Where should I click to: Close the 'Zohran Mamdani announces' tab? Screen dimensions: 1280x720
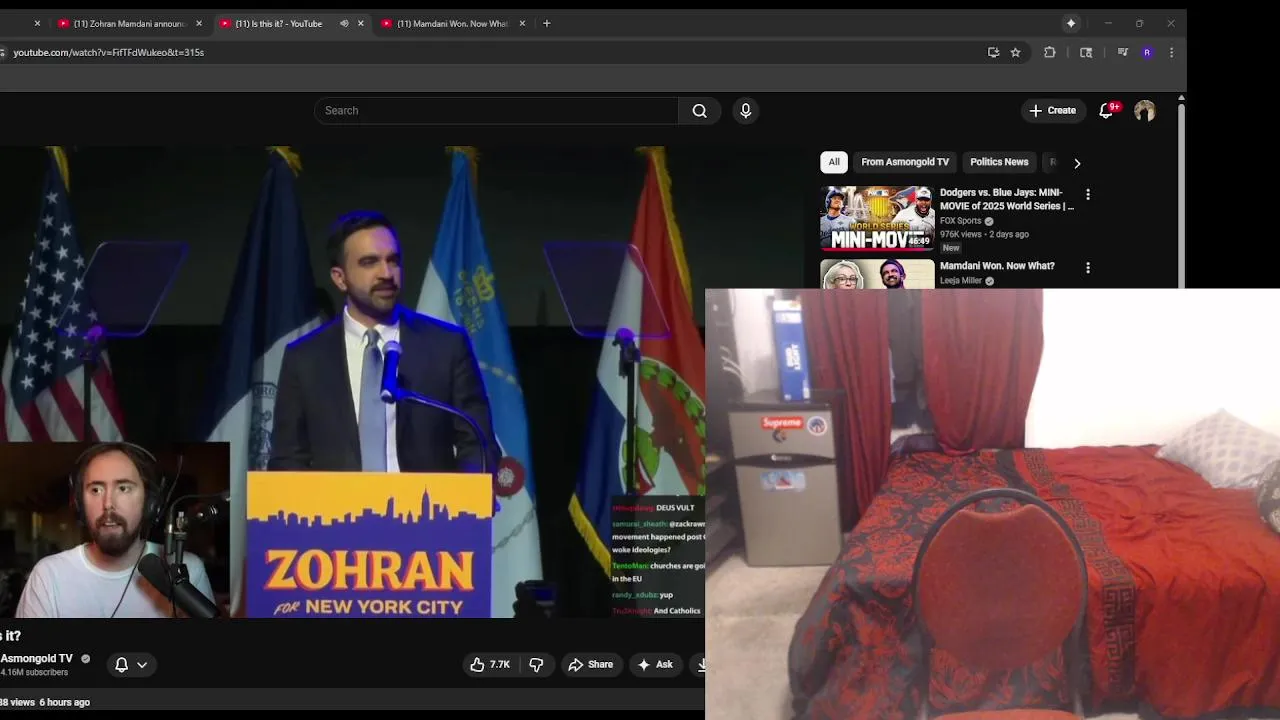(x=199, y=23)
